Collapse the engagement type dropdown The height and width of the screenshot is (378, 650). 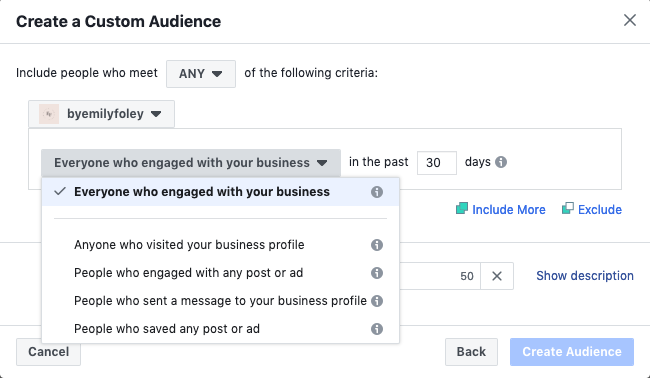point(191,163)
